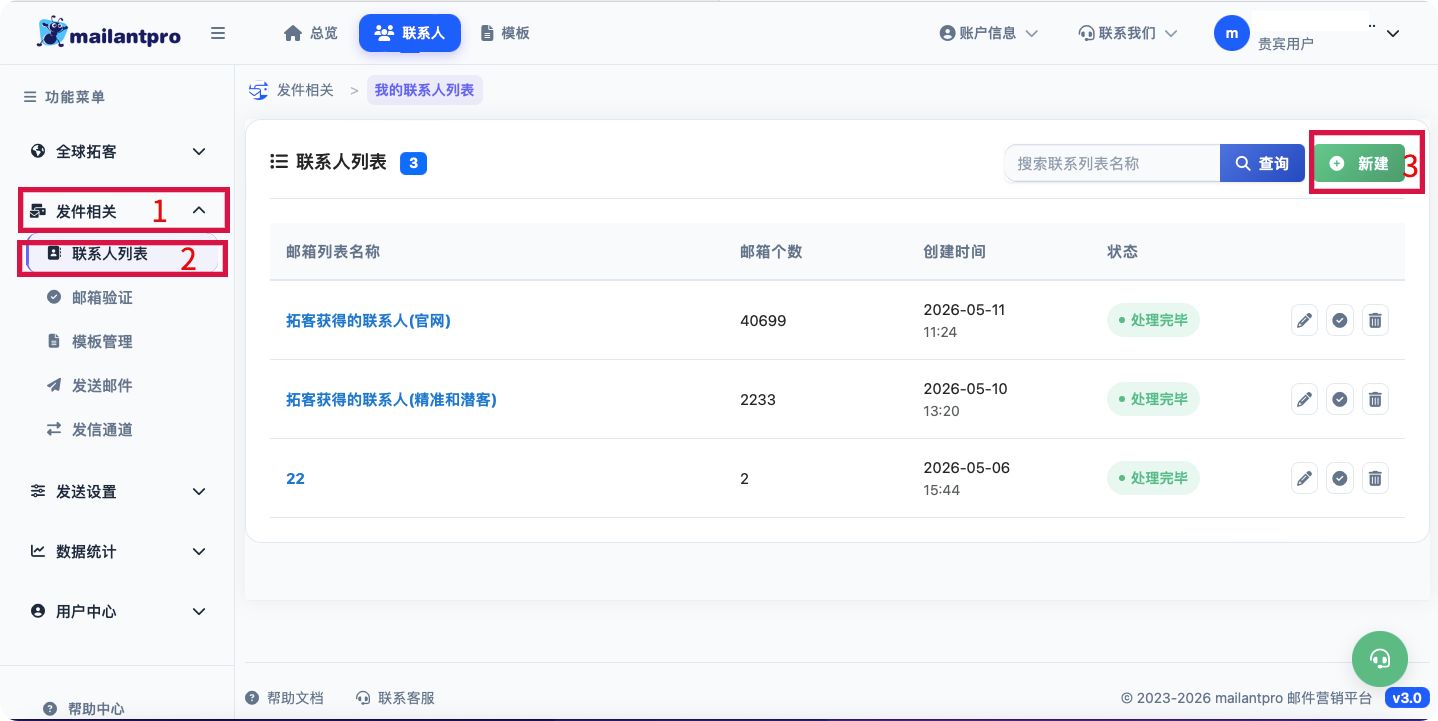Click the 处理完毕 status of the 官网 list
The width and height of the screenshot is (1438, 721).
click(1153, 320)
